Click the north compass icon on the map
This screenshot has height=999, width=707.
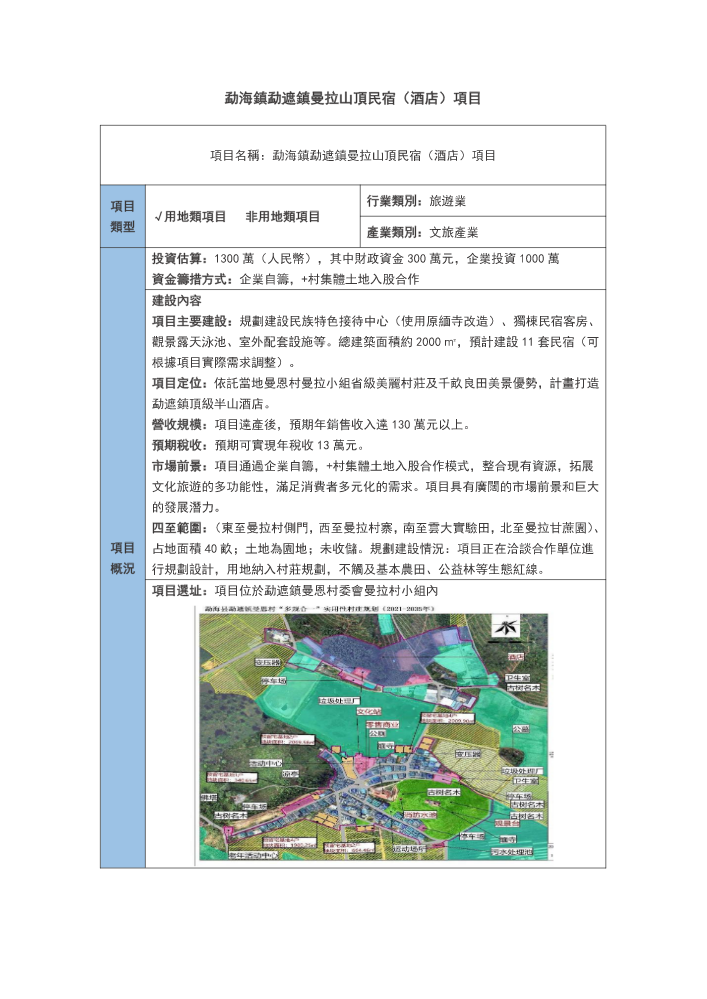click(x=506, y=628)
